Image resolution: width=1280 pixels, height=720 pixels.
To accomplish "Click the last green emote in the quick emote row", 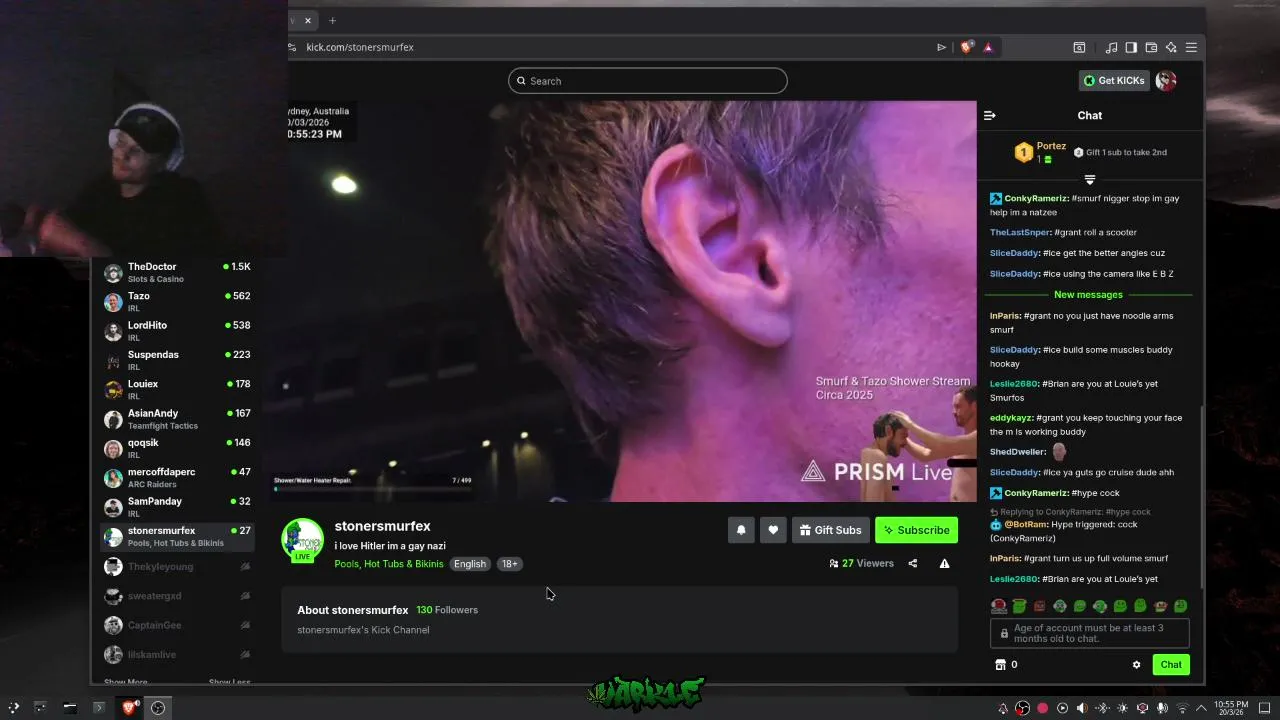I will click(1181, 606).
